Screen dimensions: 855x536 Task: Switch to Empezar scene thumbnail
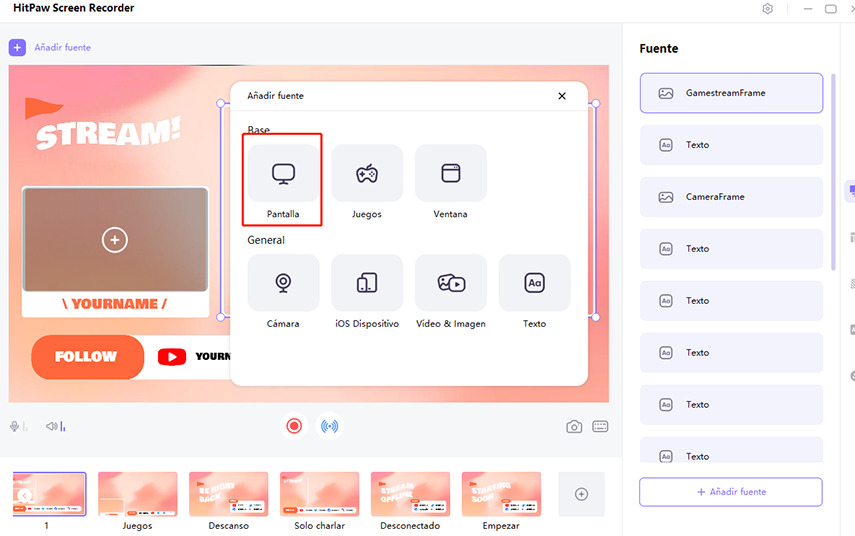tap(501, 494)
